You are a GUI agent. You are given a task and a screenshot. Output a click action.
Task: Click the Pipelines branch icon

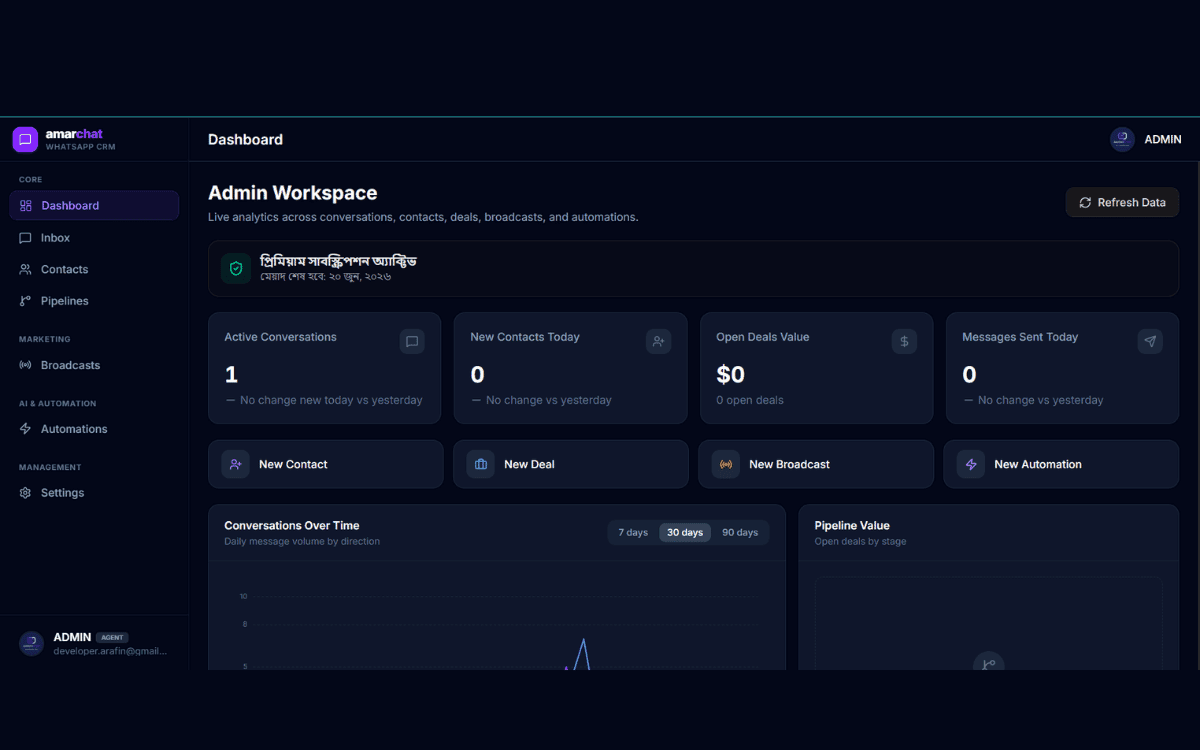[26, 301]
